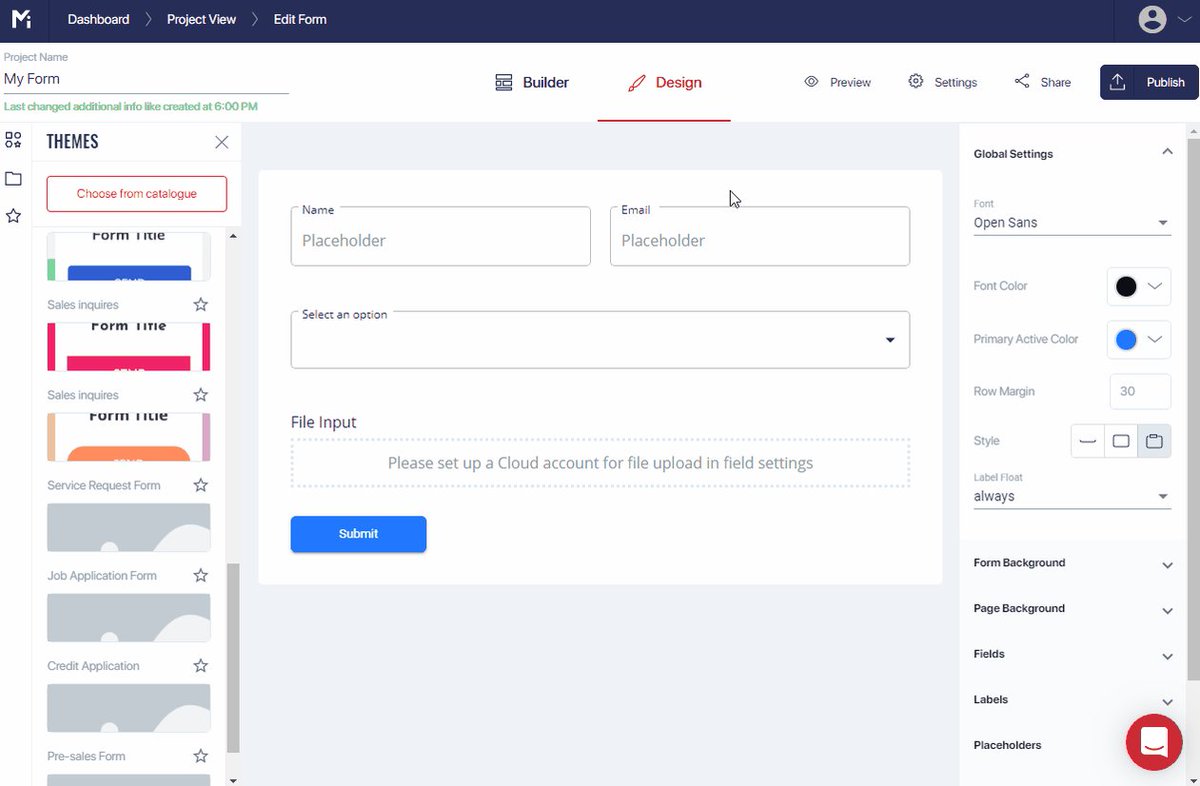Favorite the Pre-sales Form theme
The image size is (1200, 786).
point(200,756)
